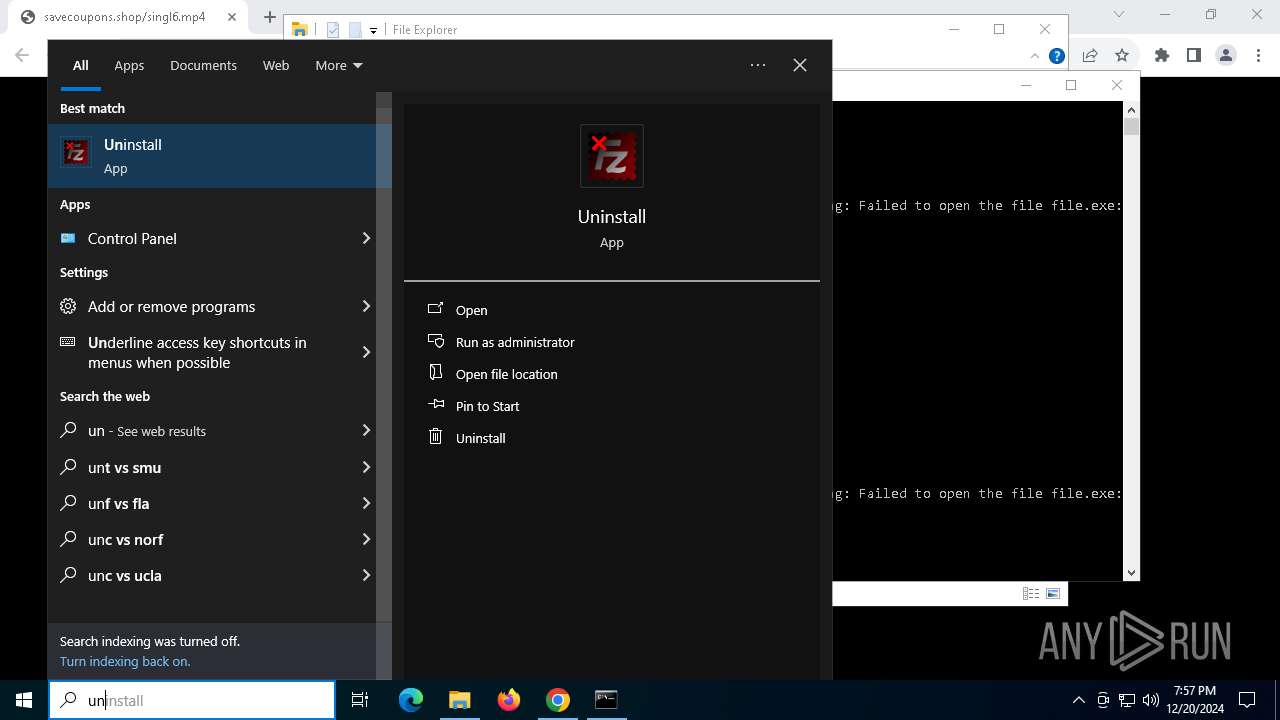Expand Underline access key shortcuts arrow

pos(366,352)
